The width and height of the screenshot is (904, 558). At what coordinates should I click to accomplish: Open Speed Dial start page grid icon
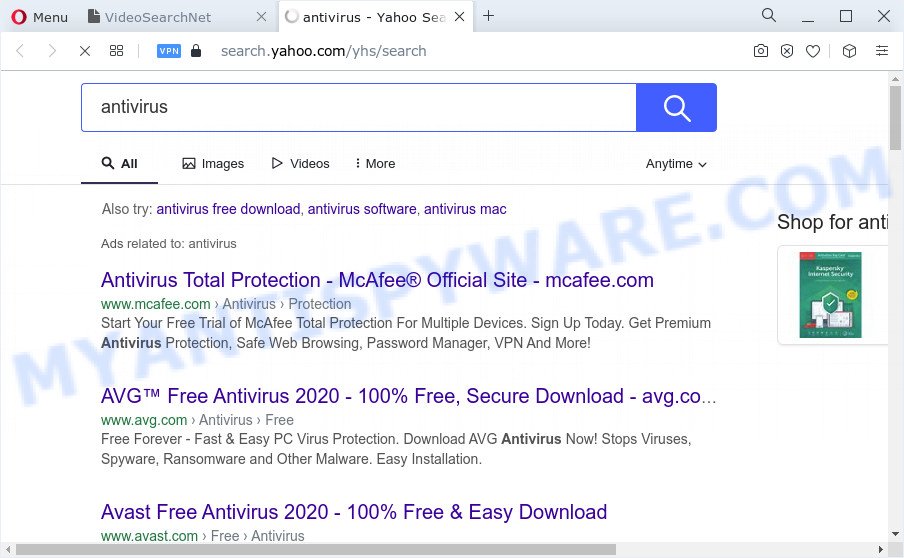click(x=116, y=51)
